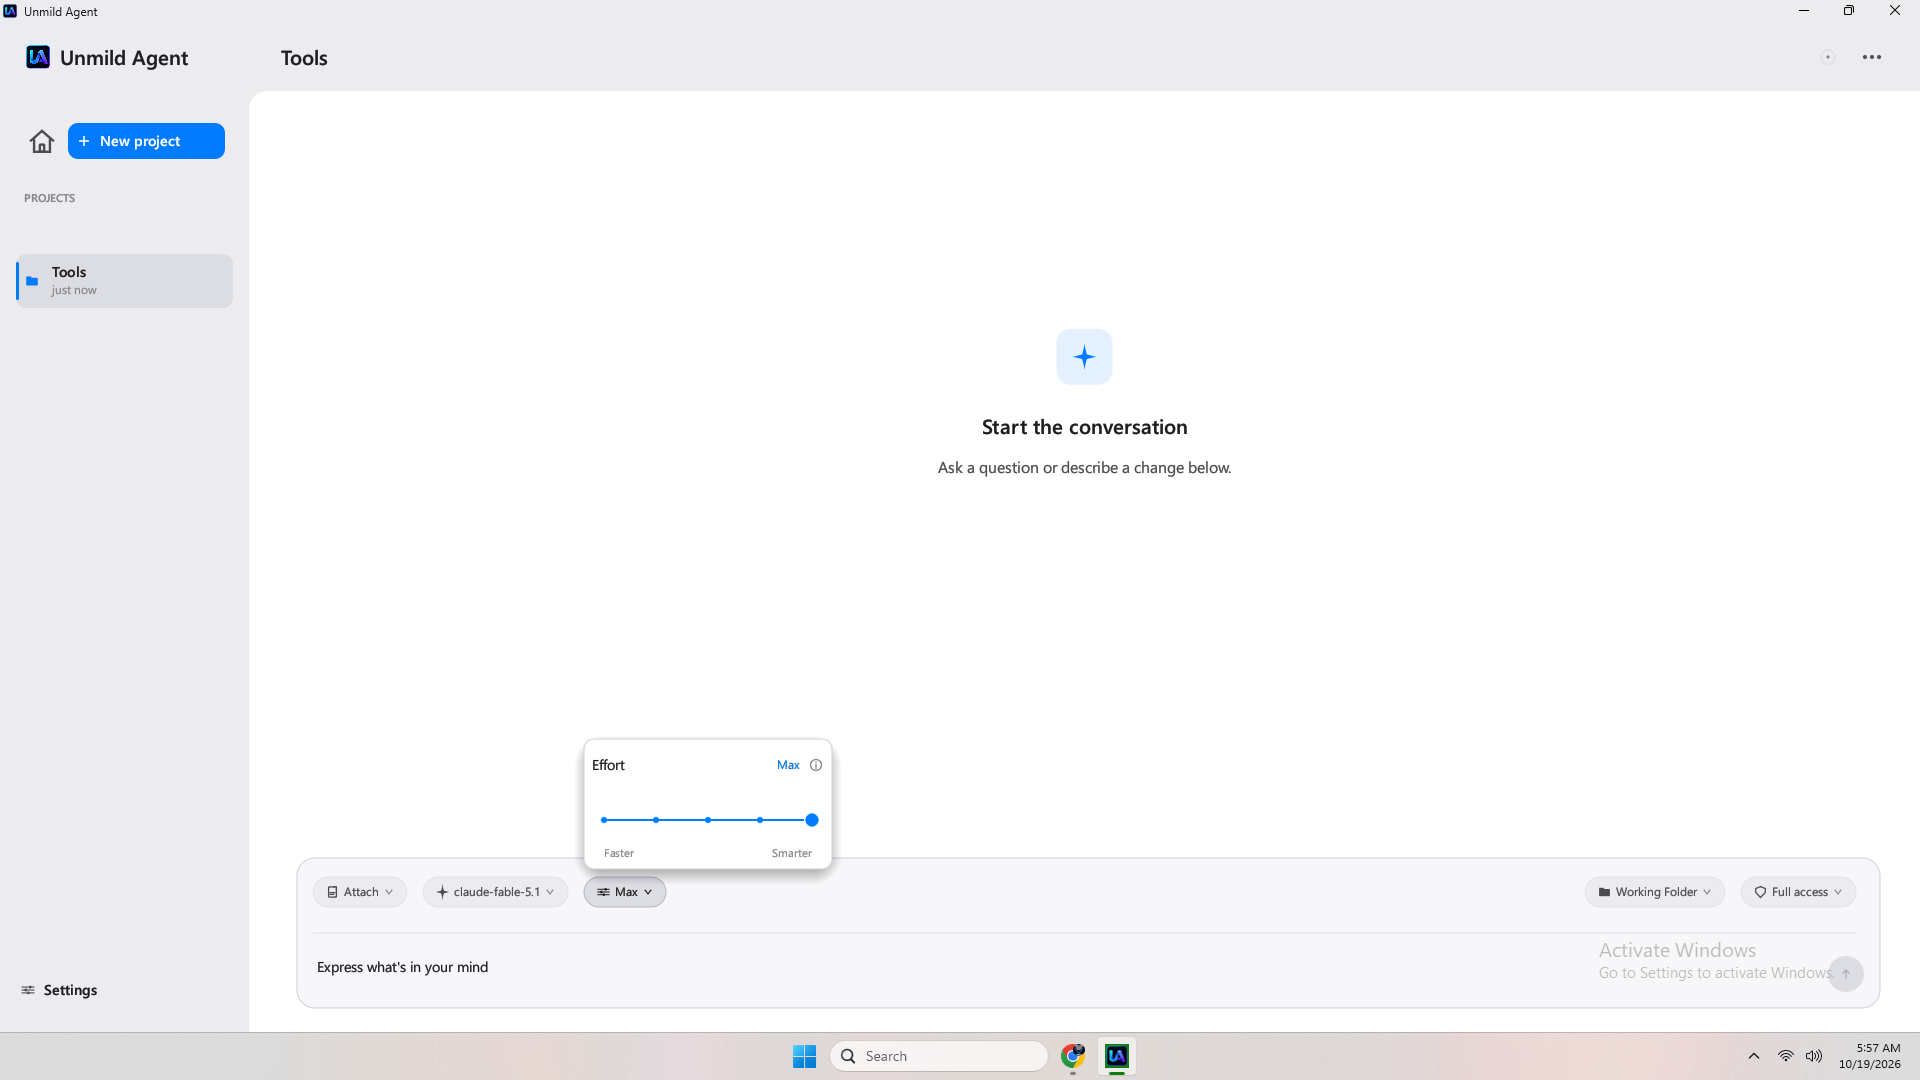The height and width of the screenshot is (1080, 1920).
Task: Click the second stop on Effort slider
Action: coord(656,820)
